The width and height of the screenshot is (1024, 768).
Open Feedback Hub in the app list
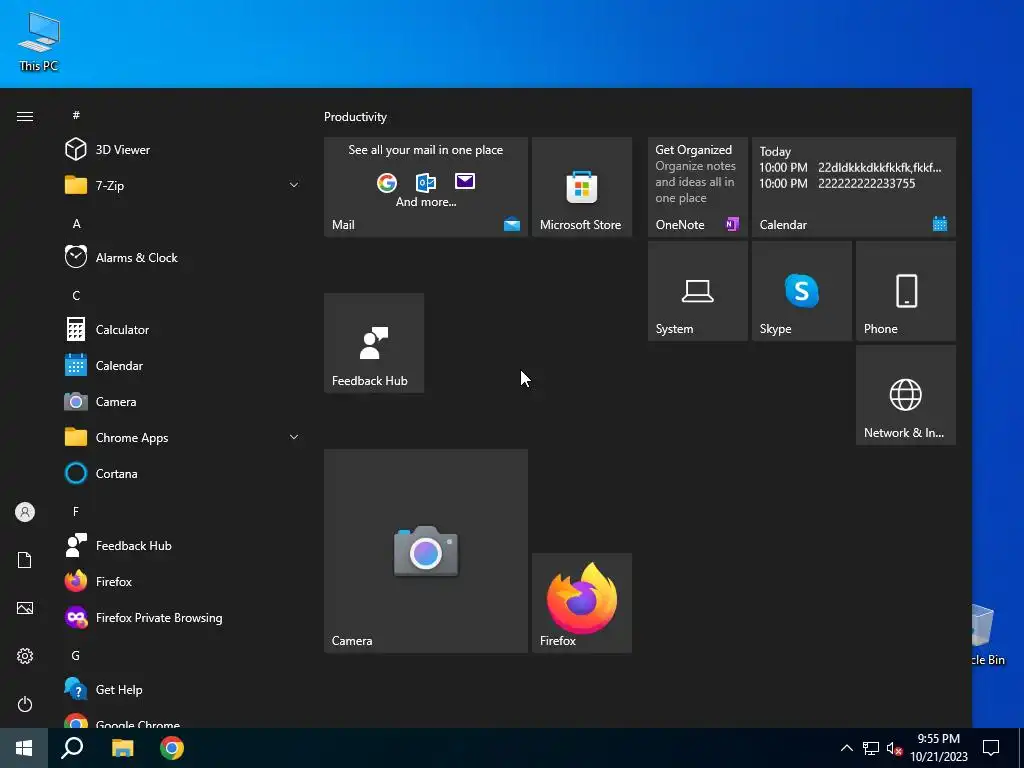point(182,545)
